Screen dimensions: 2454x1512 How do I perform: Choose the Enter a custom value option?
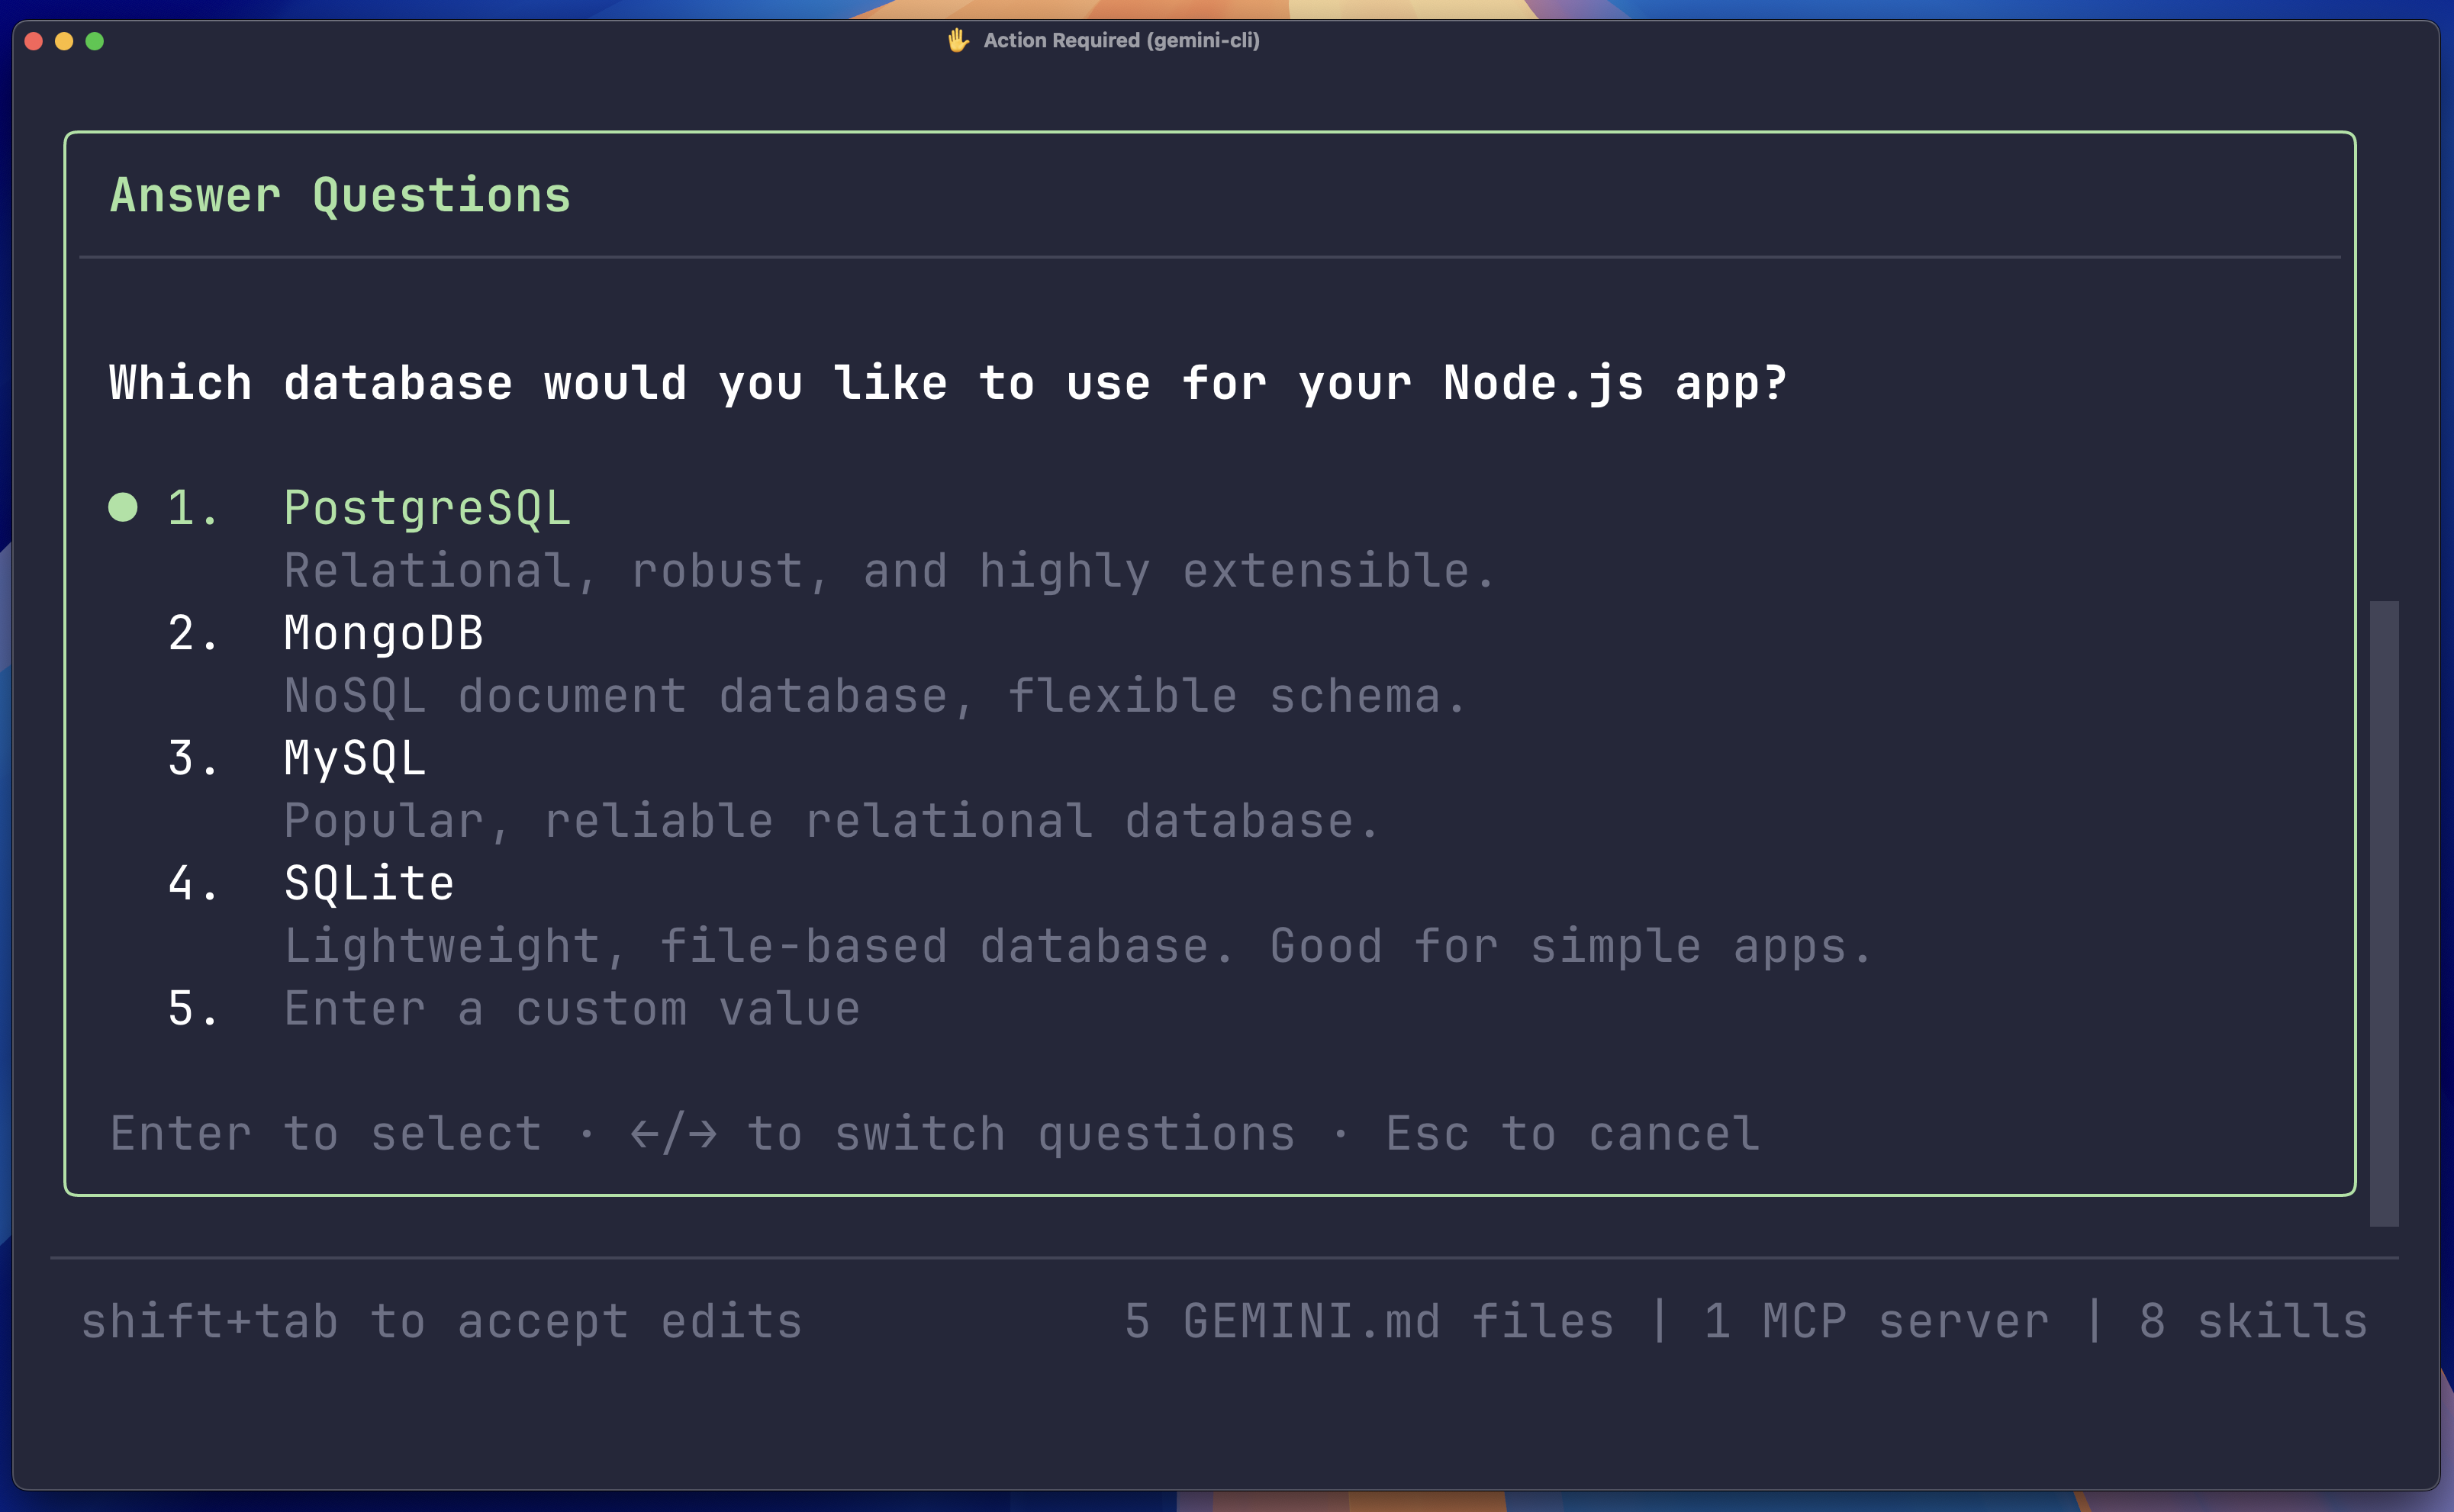[x=570, y=1008]
